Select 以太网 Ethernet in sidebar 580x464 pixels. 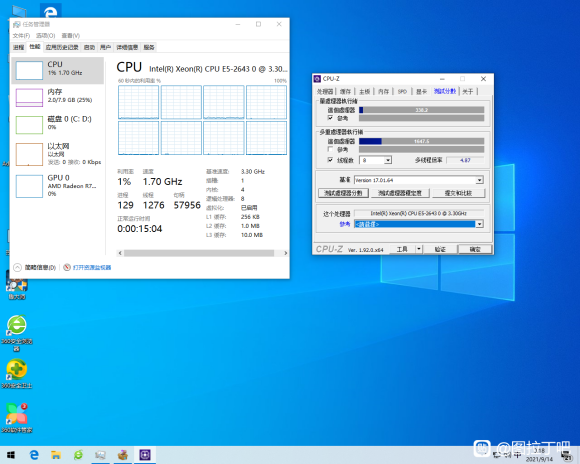[58, 154]
